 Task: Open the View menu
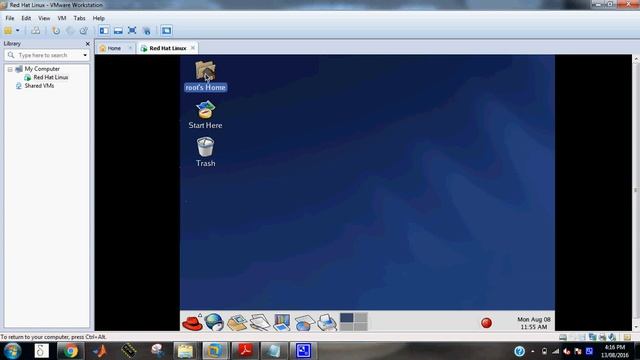[44, 18]
